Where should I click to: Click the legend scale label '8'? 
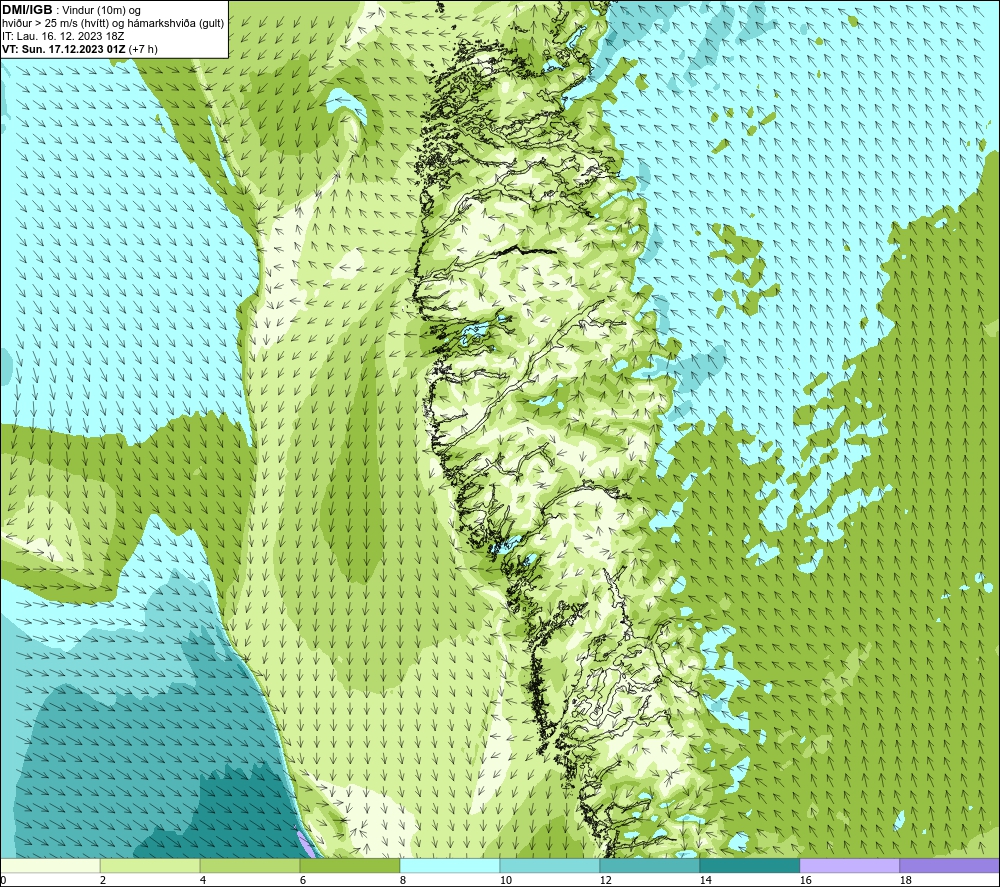[402, 881]
